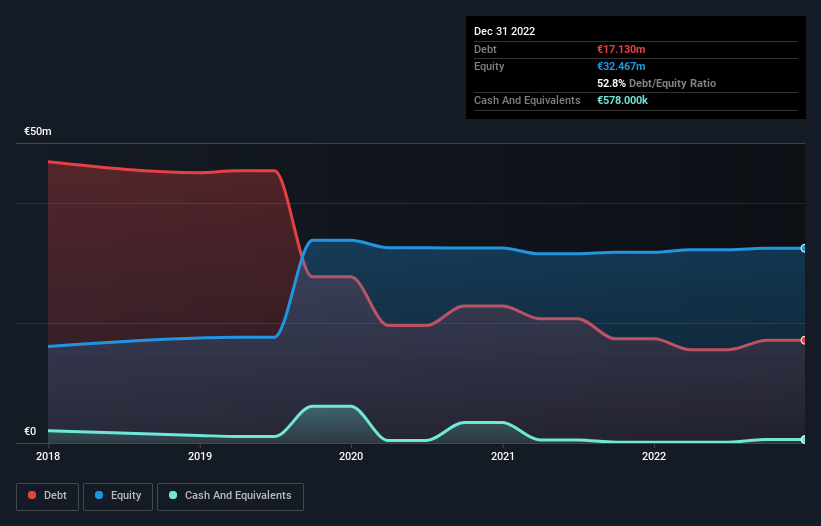Toggle the Equity legend button

118,496
